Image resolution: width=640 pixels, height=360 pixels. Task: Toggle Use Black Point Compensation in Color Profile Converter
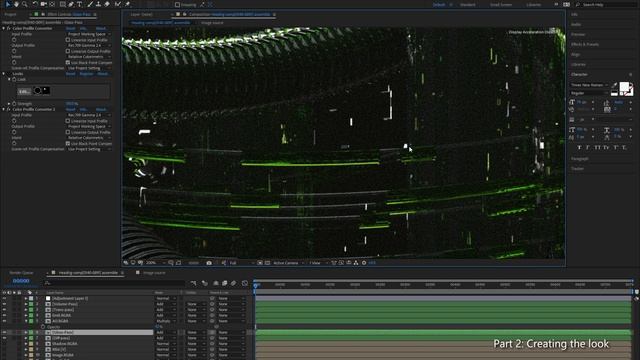point(68,62)
